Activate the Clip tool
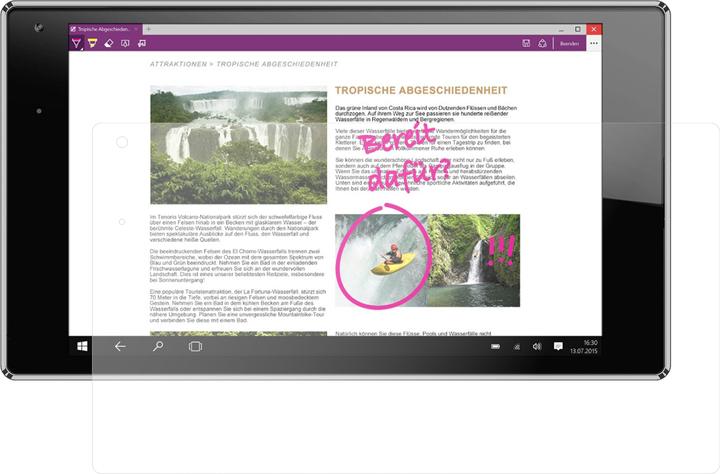720x474 pixels. (142, 43)
